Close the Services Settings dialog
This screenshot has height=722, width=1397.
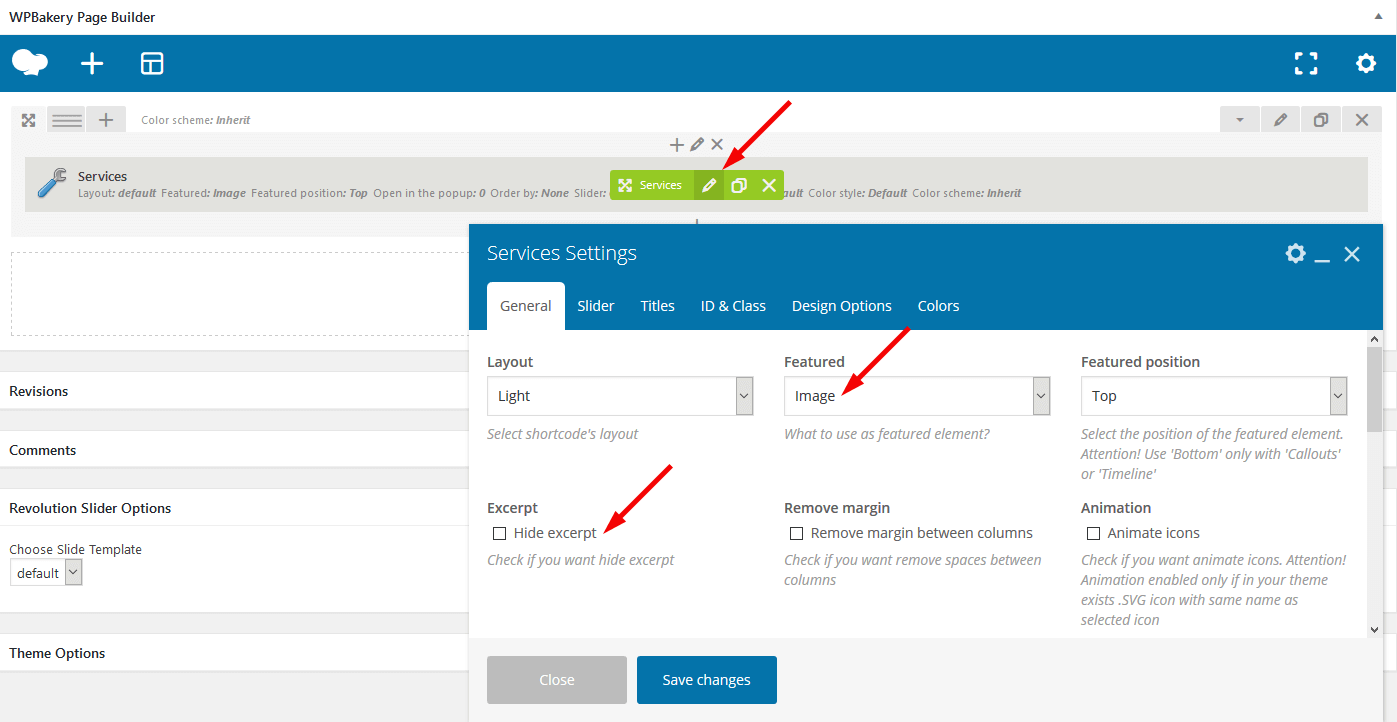tap(1352, 254)
